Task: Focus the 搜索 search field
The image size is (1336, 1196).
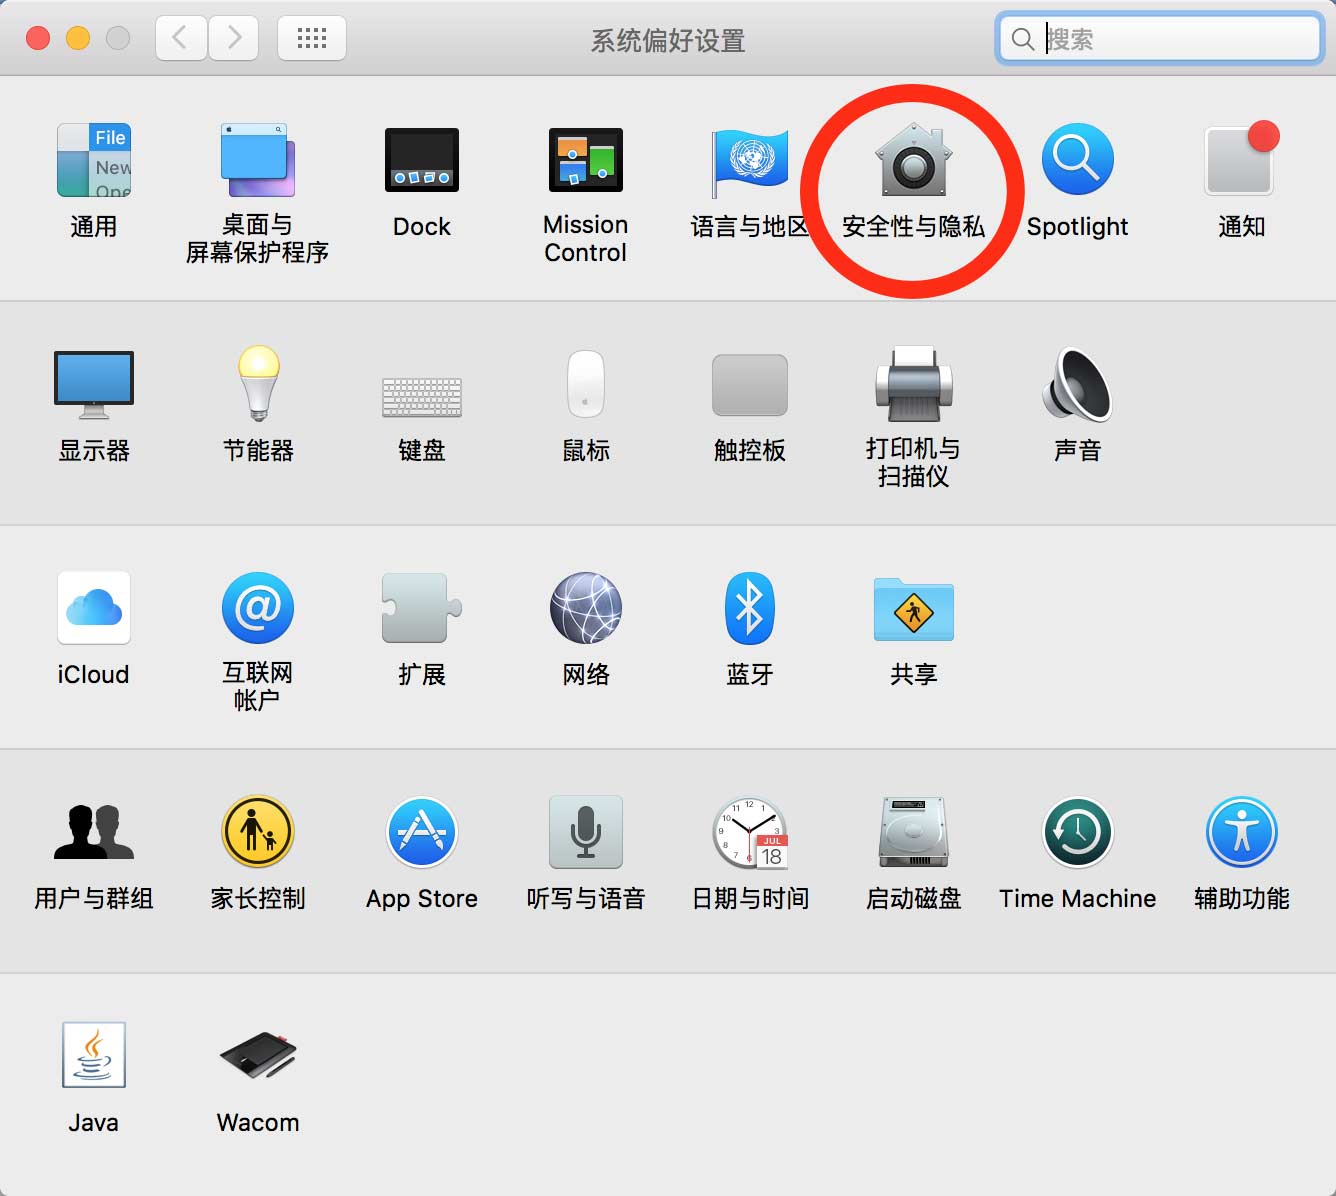Action: [1160, 39]
